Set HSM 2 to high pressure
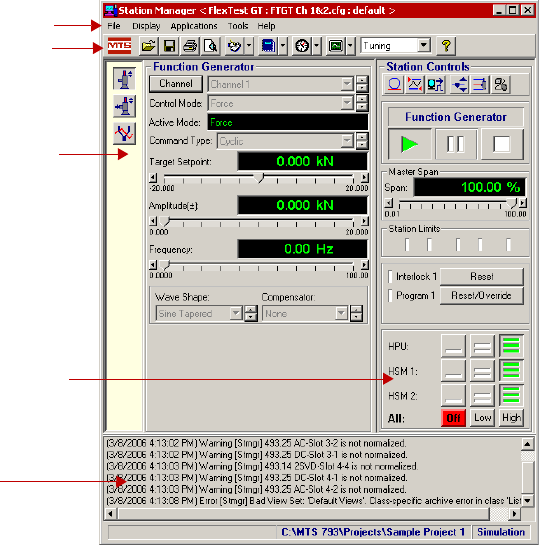Image resolution: width=539 pixels, height=545 pixels. click(511, 395)
